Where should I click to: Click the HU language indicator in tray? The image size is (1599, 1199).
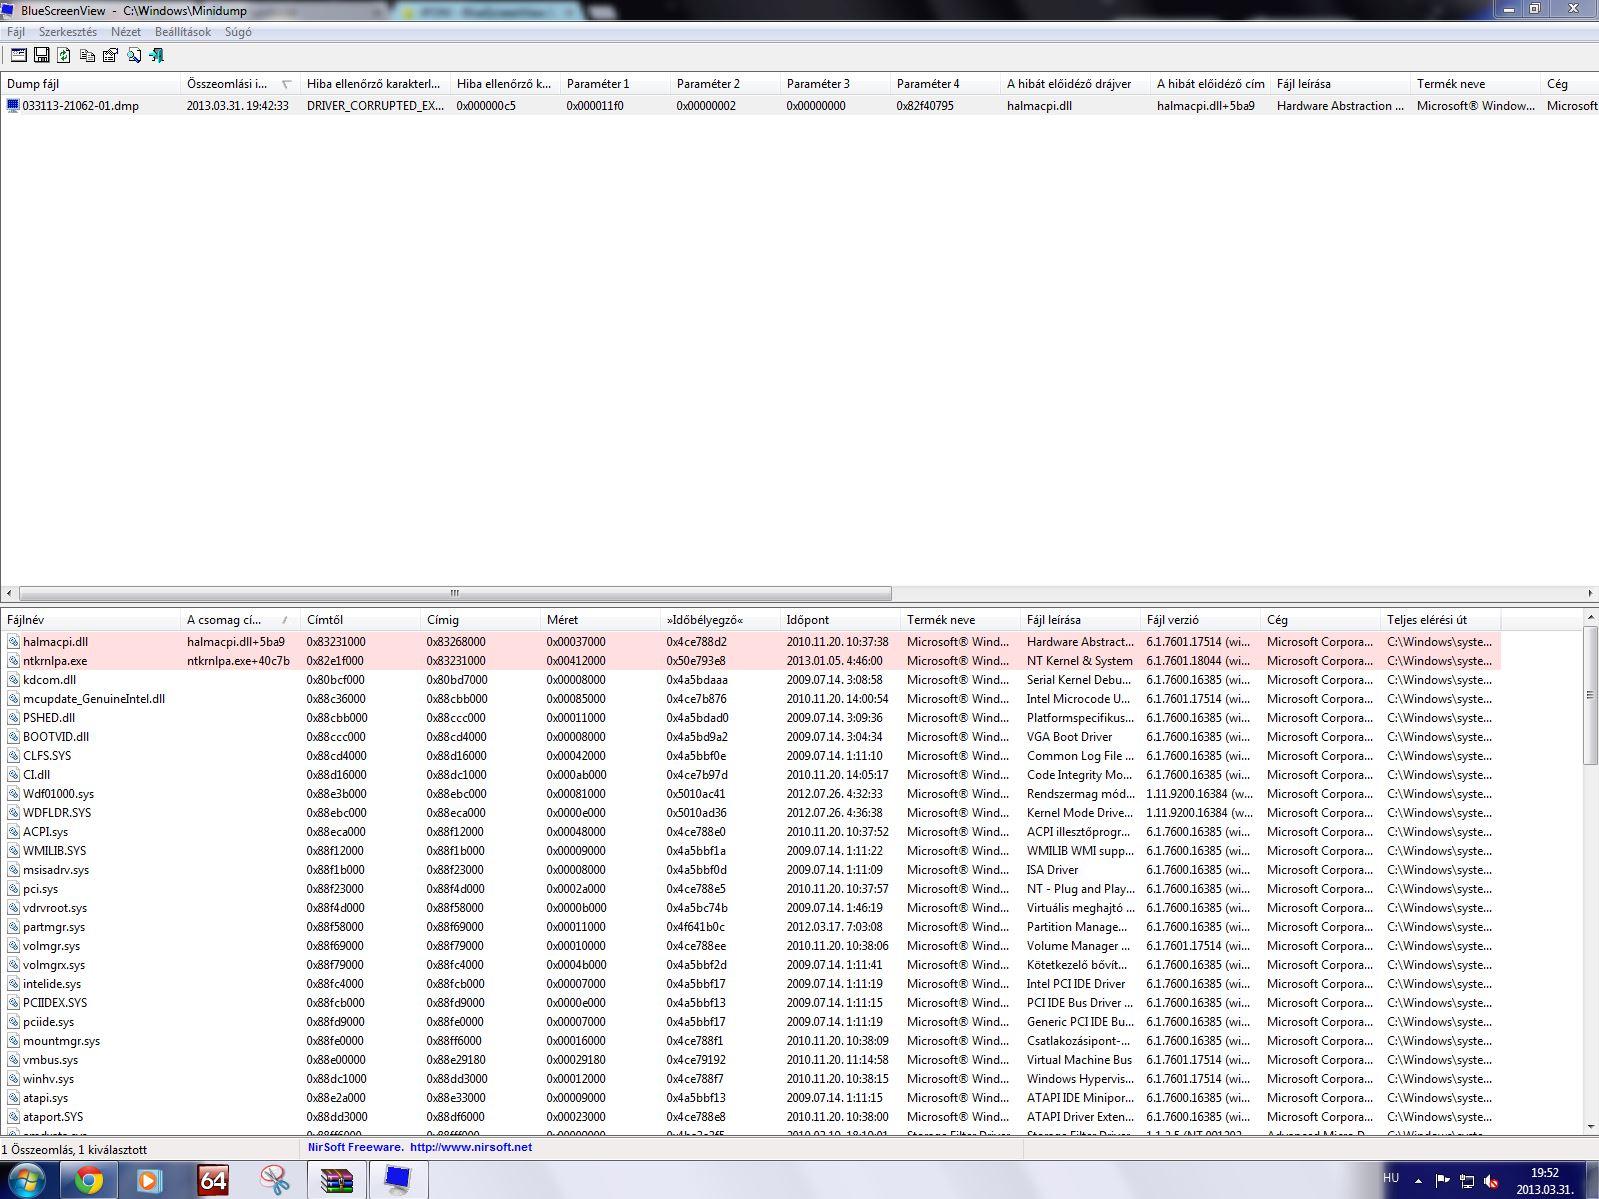click(x=1391, y=1178)
